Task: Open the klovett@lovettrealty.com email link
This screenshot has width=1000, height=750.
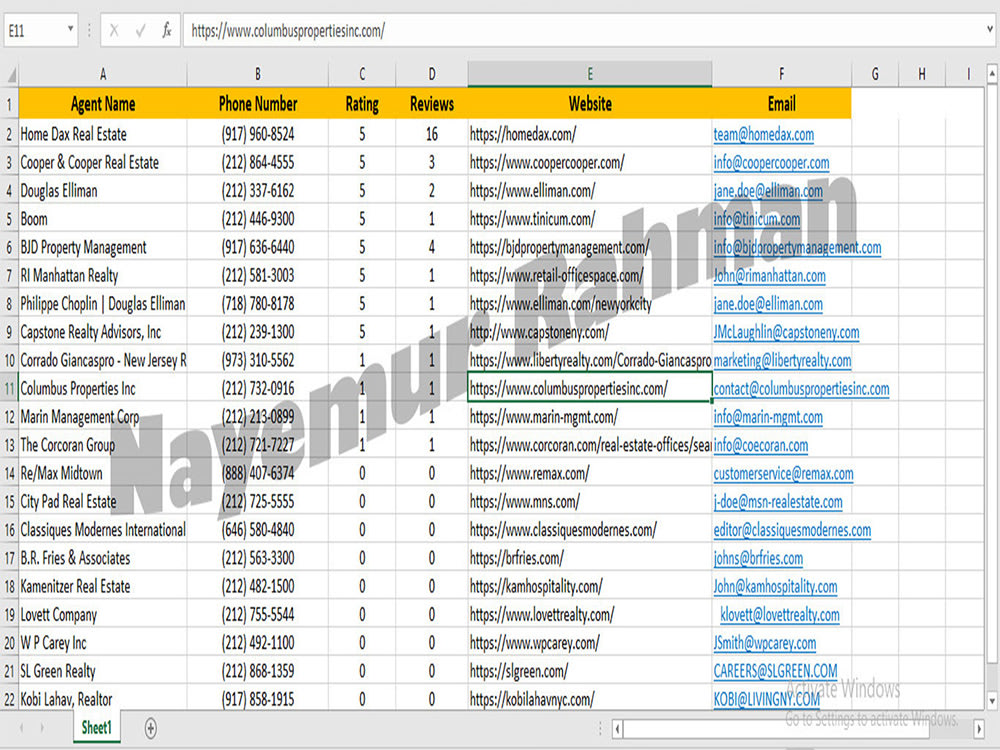Action: 780,615
